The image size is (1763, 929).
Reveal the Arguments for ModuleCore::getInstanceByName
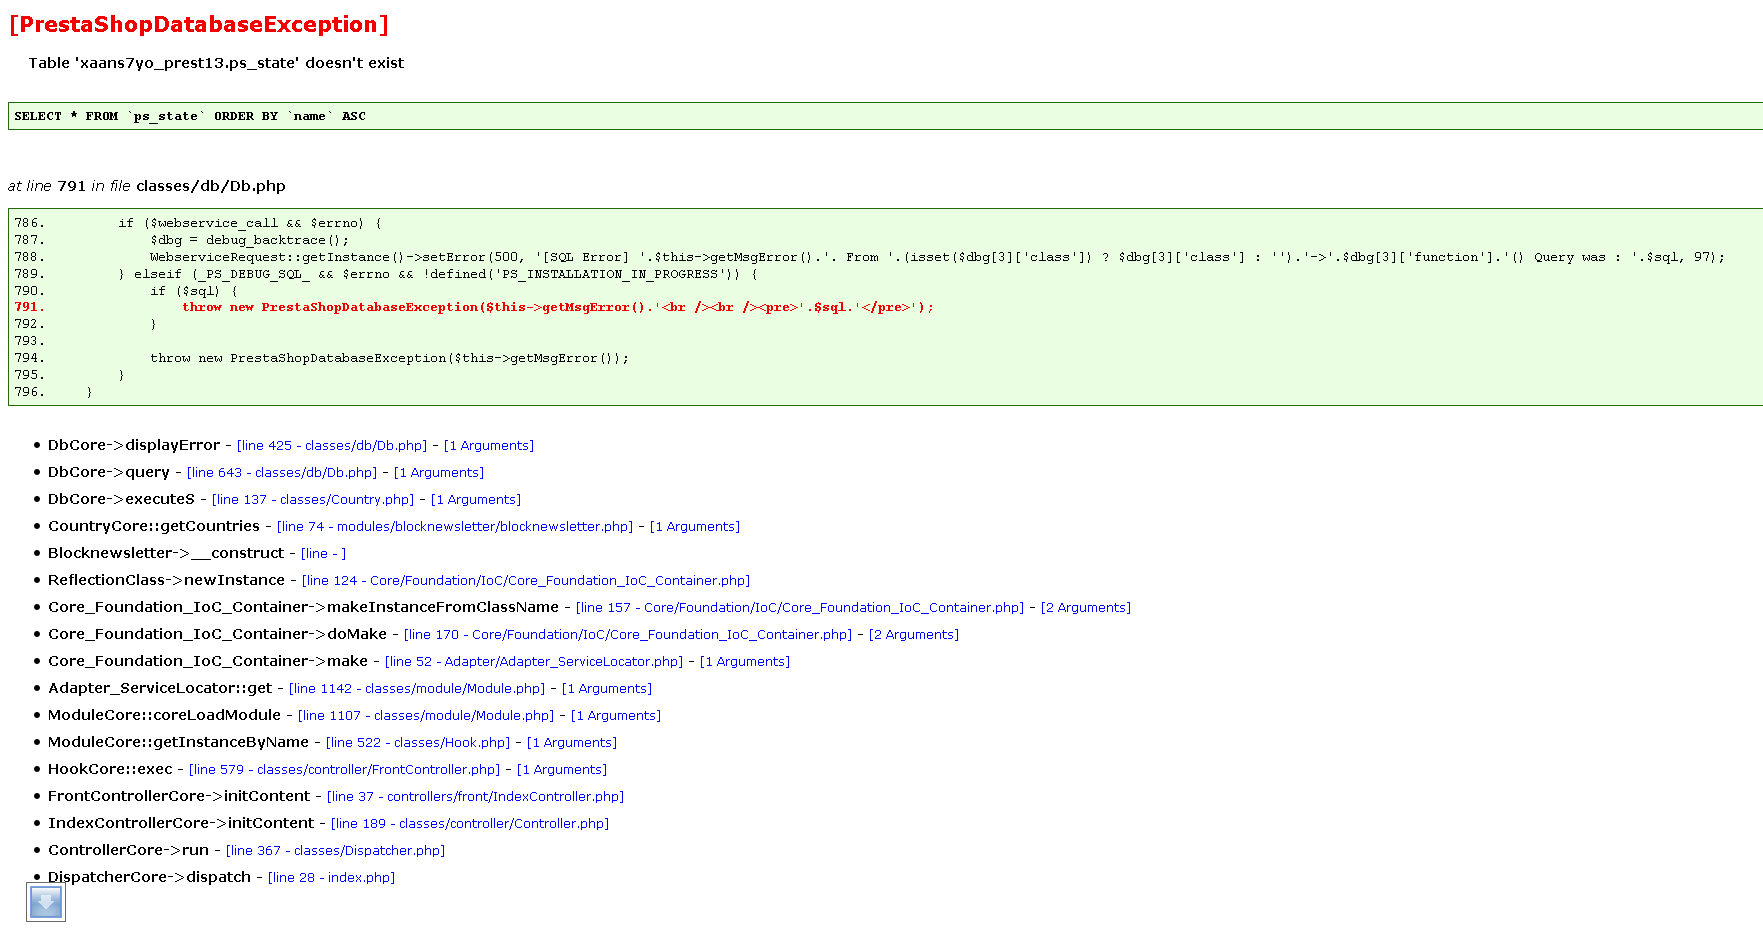572,743
